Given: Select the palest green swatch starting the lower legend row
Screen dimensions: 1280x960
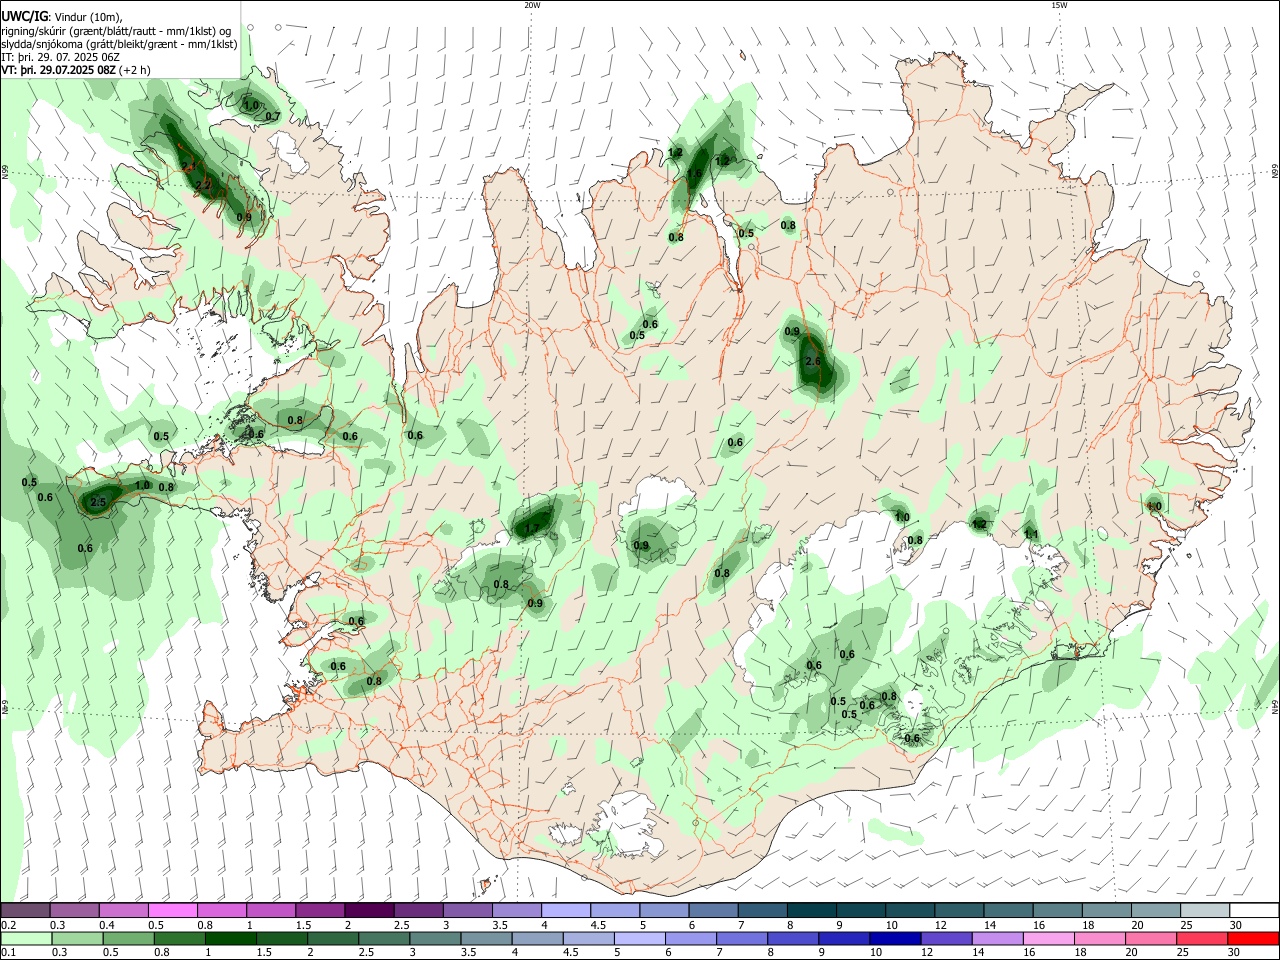Looking at the screenshot, I should pyautogui.click(x=25, y=938).
